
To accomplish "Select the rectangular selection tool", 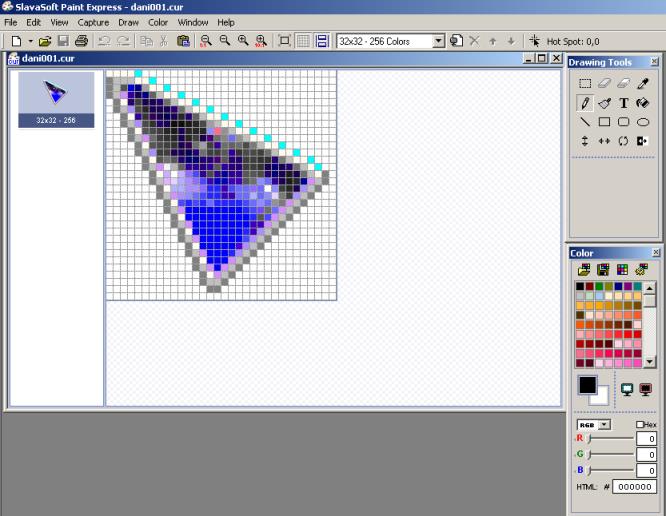I will (585, 84).
